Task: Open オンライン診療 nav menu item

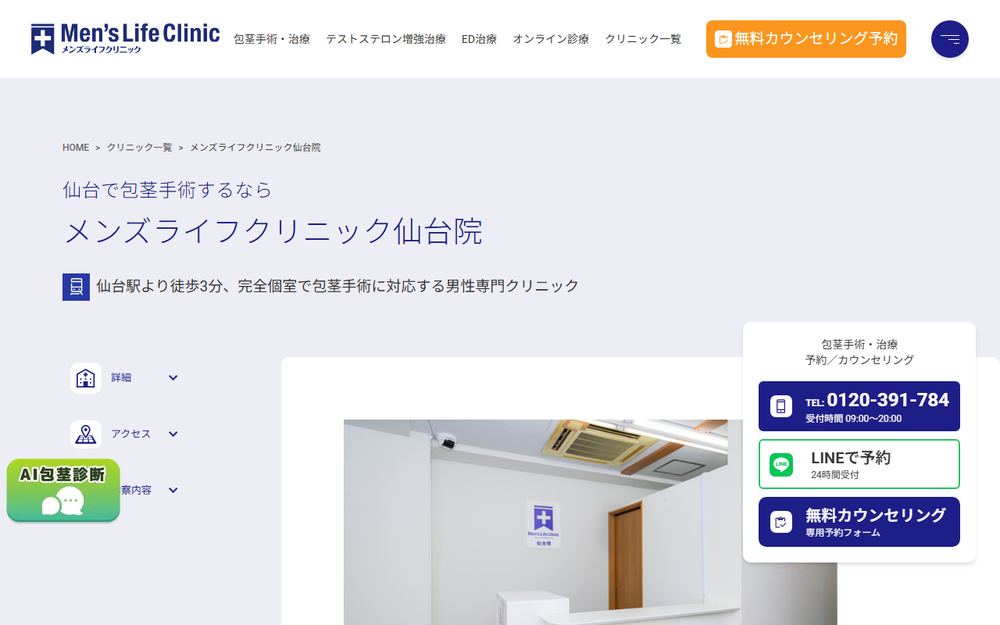Action: [x=550, y=39]
